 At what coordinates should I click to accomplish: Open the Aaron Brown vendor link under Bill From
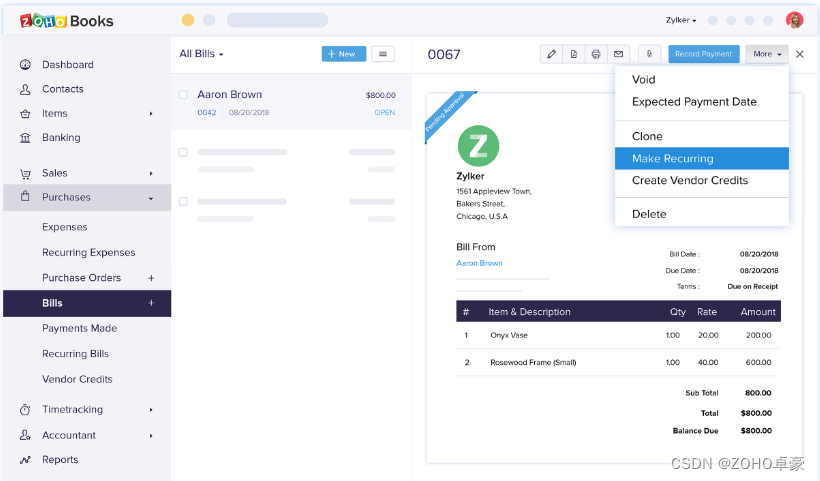(x=479, y=264)
